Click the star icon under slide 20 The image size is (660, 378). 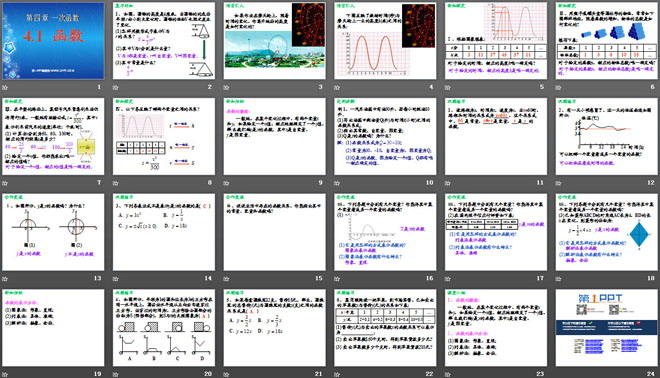point(116,374)
